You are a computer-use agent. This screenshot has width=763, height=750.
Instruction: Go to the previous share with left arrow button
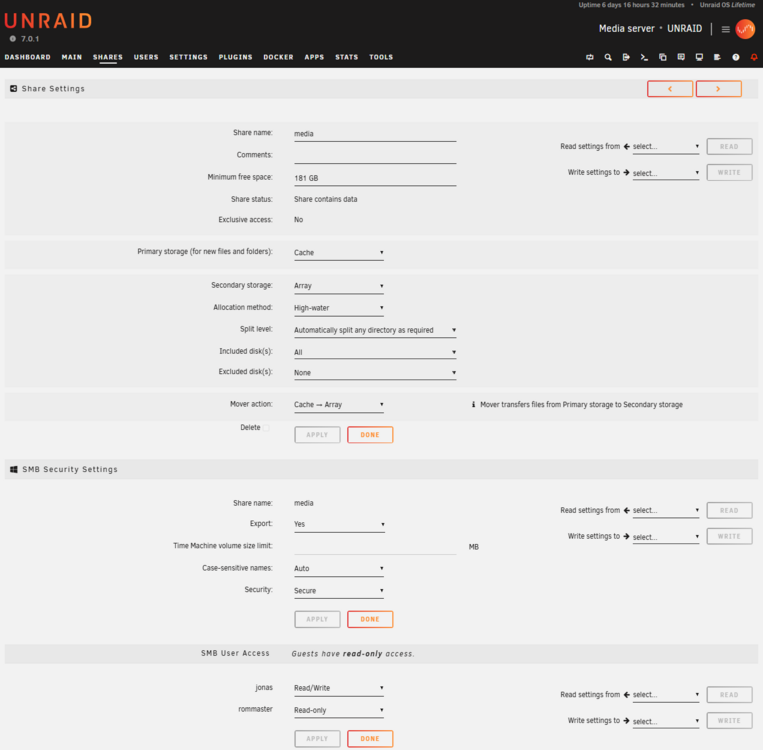point(670,89)
